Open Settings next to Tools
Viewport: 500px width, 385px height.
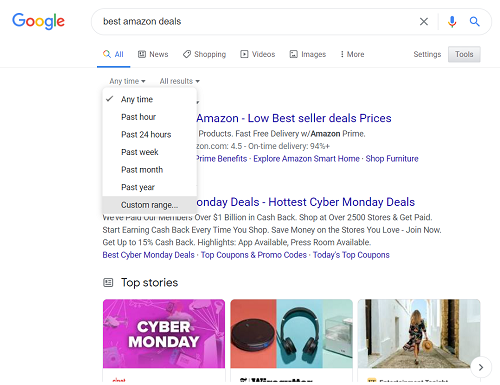point(427,54)
